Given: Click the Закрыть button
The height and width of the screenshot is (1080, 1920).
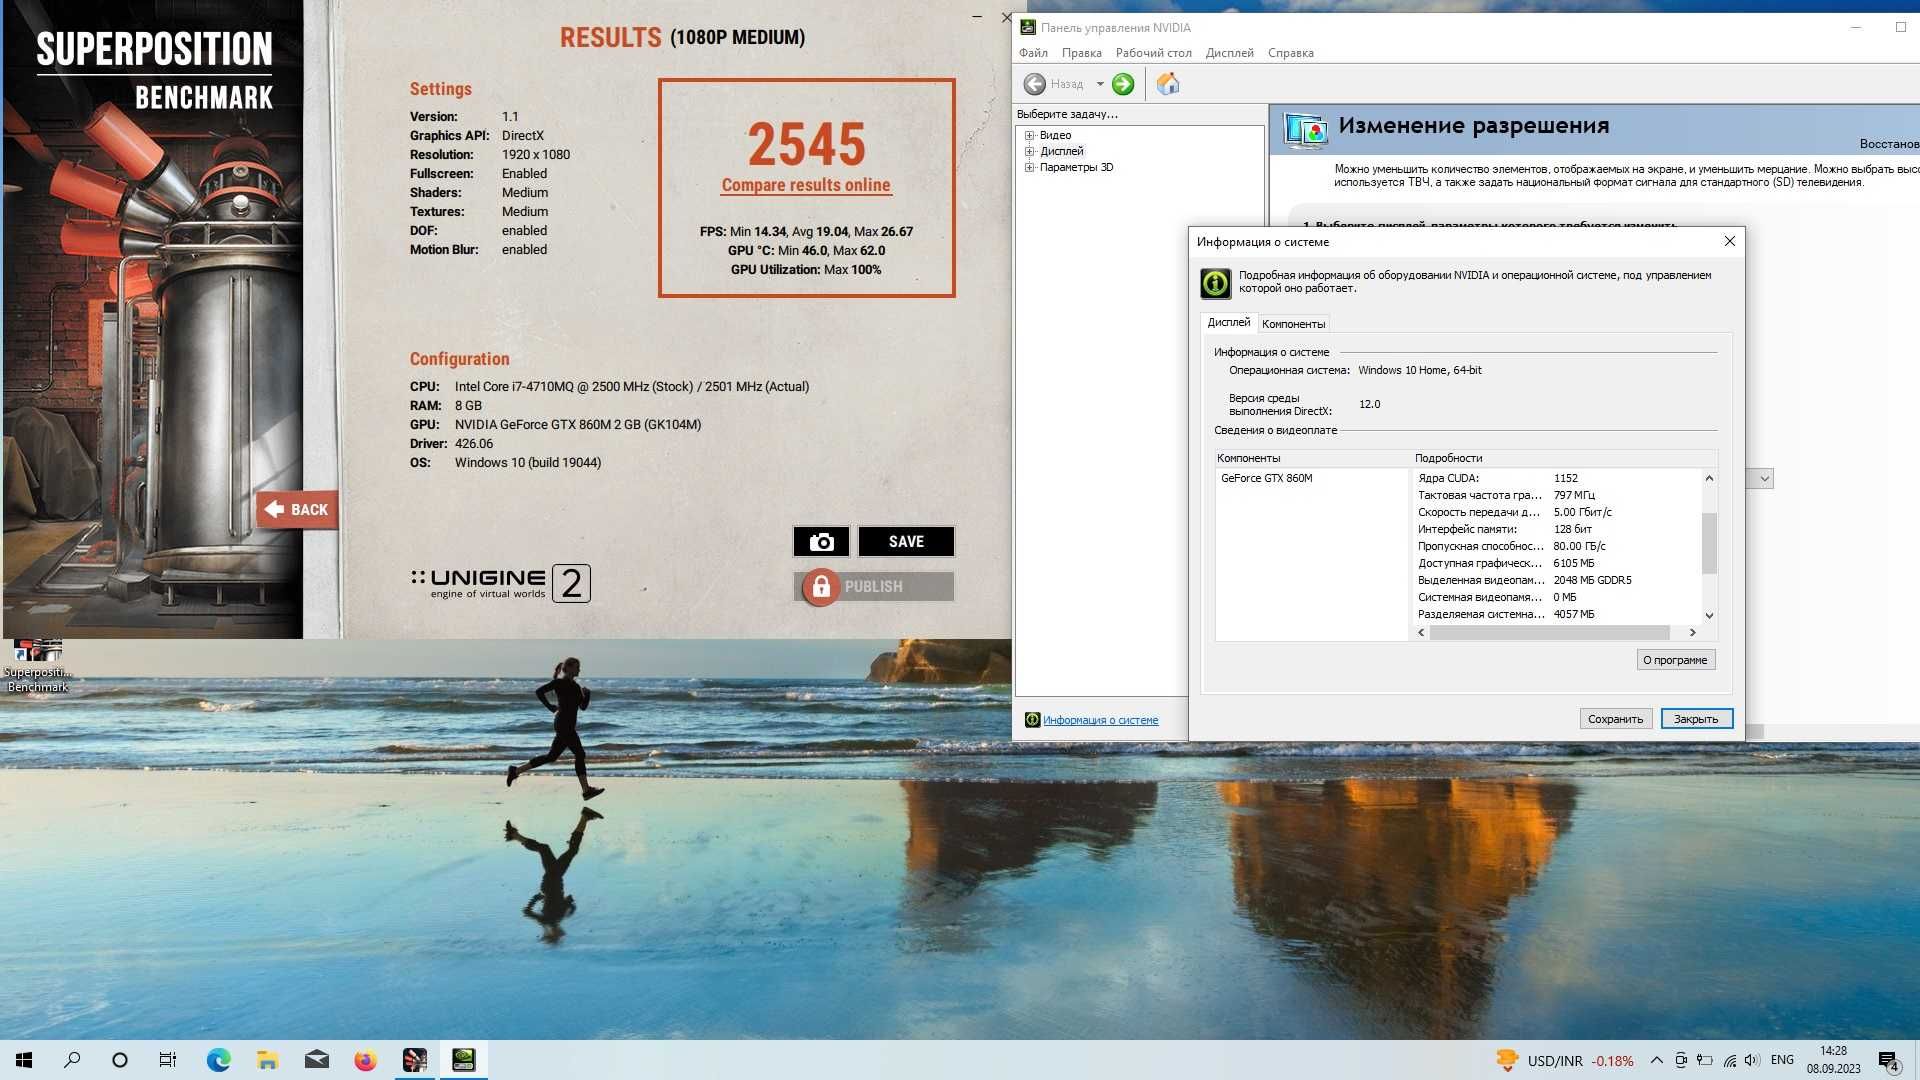Looking at the screenshot, I should [1696, 719].
